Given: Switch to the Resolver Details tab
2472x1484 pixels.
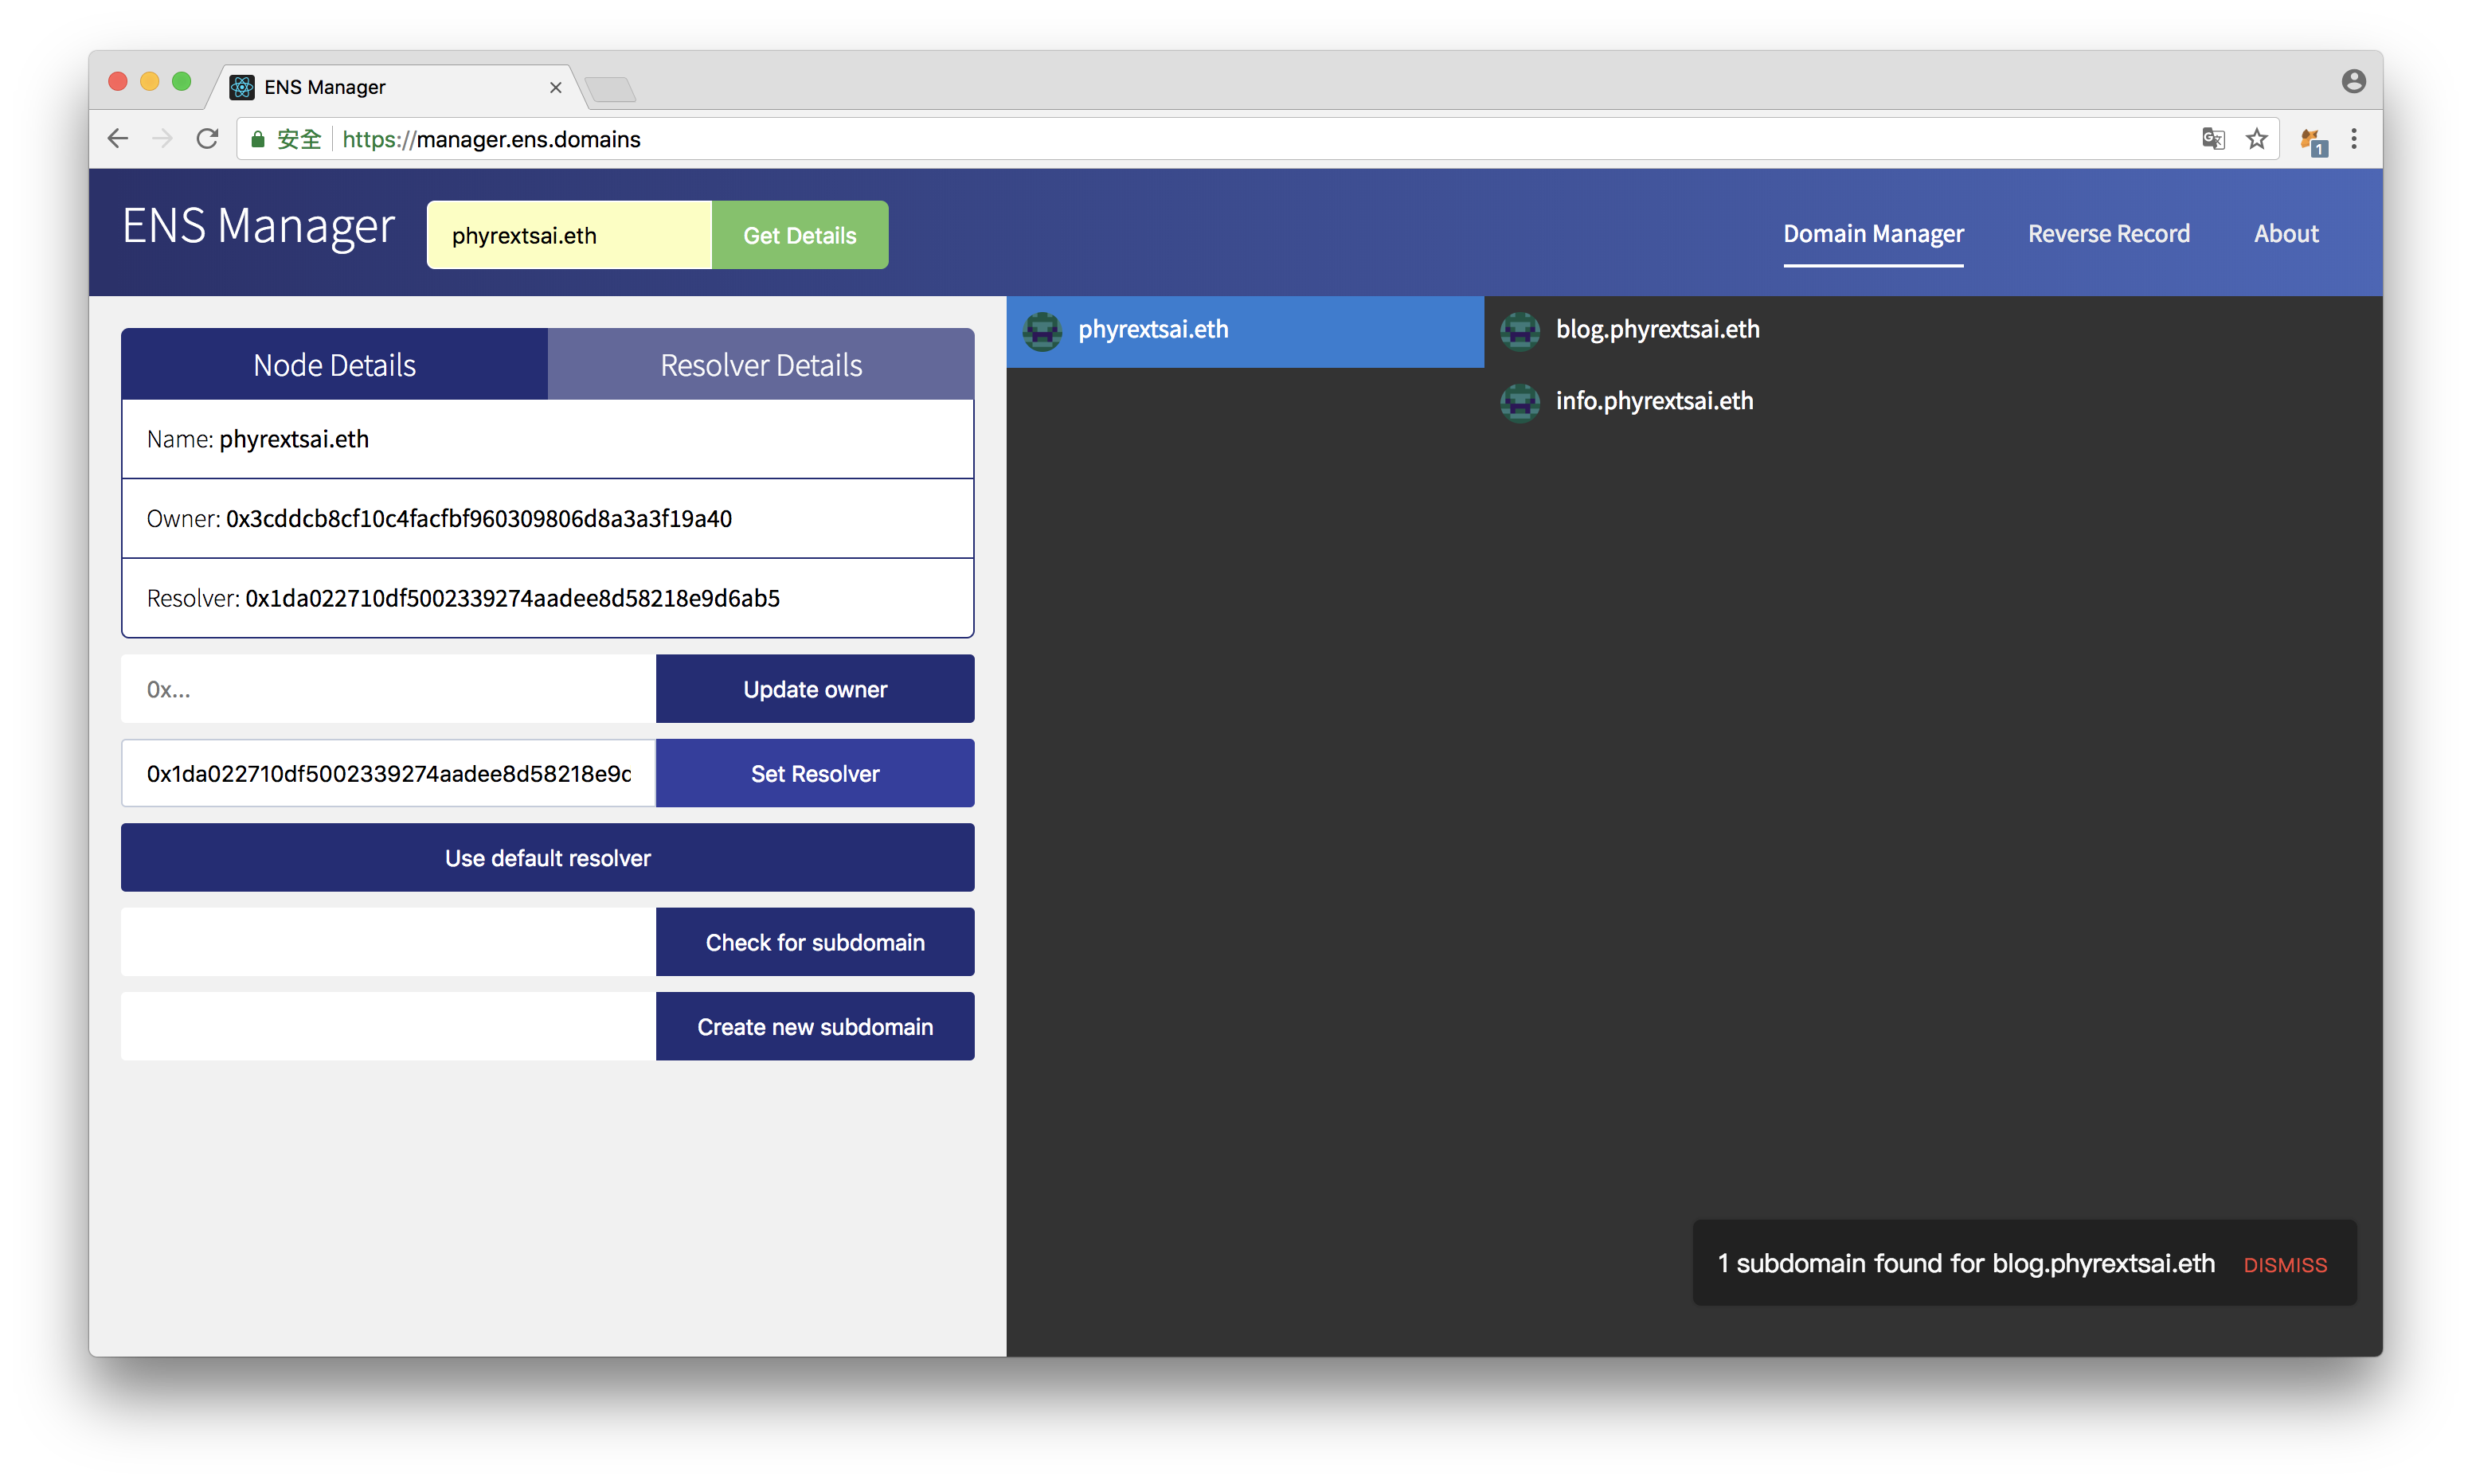Looking at the screenshot, I should [760, 365].
